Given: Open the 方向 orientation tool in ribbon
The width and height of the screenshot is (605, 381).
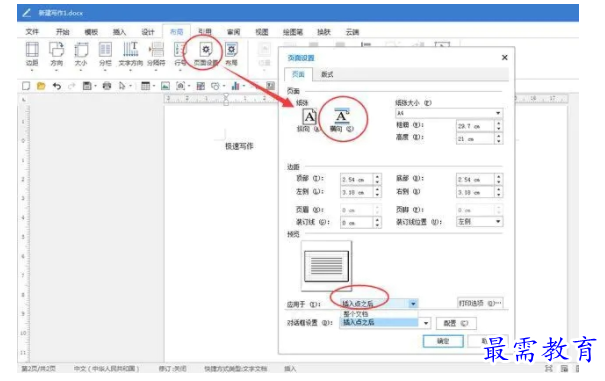Looking at the screenshot, I should pos(56,54).
